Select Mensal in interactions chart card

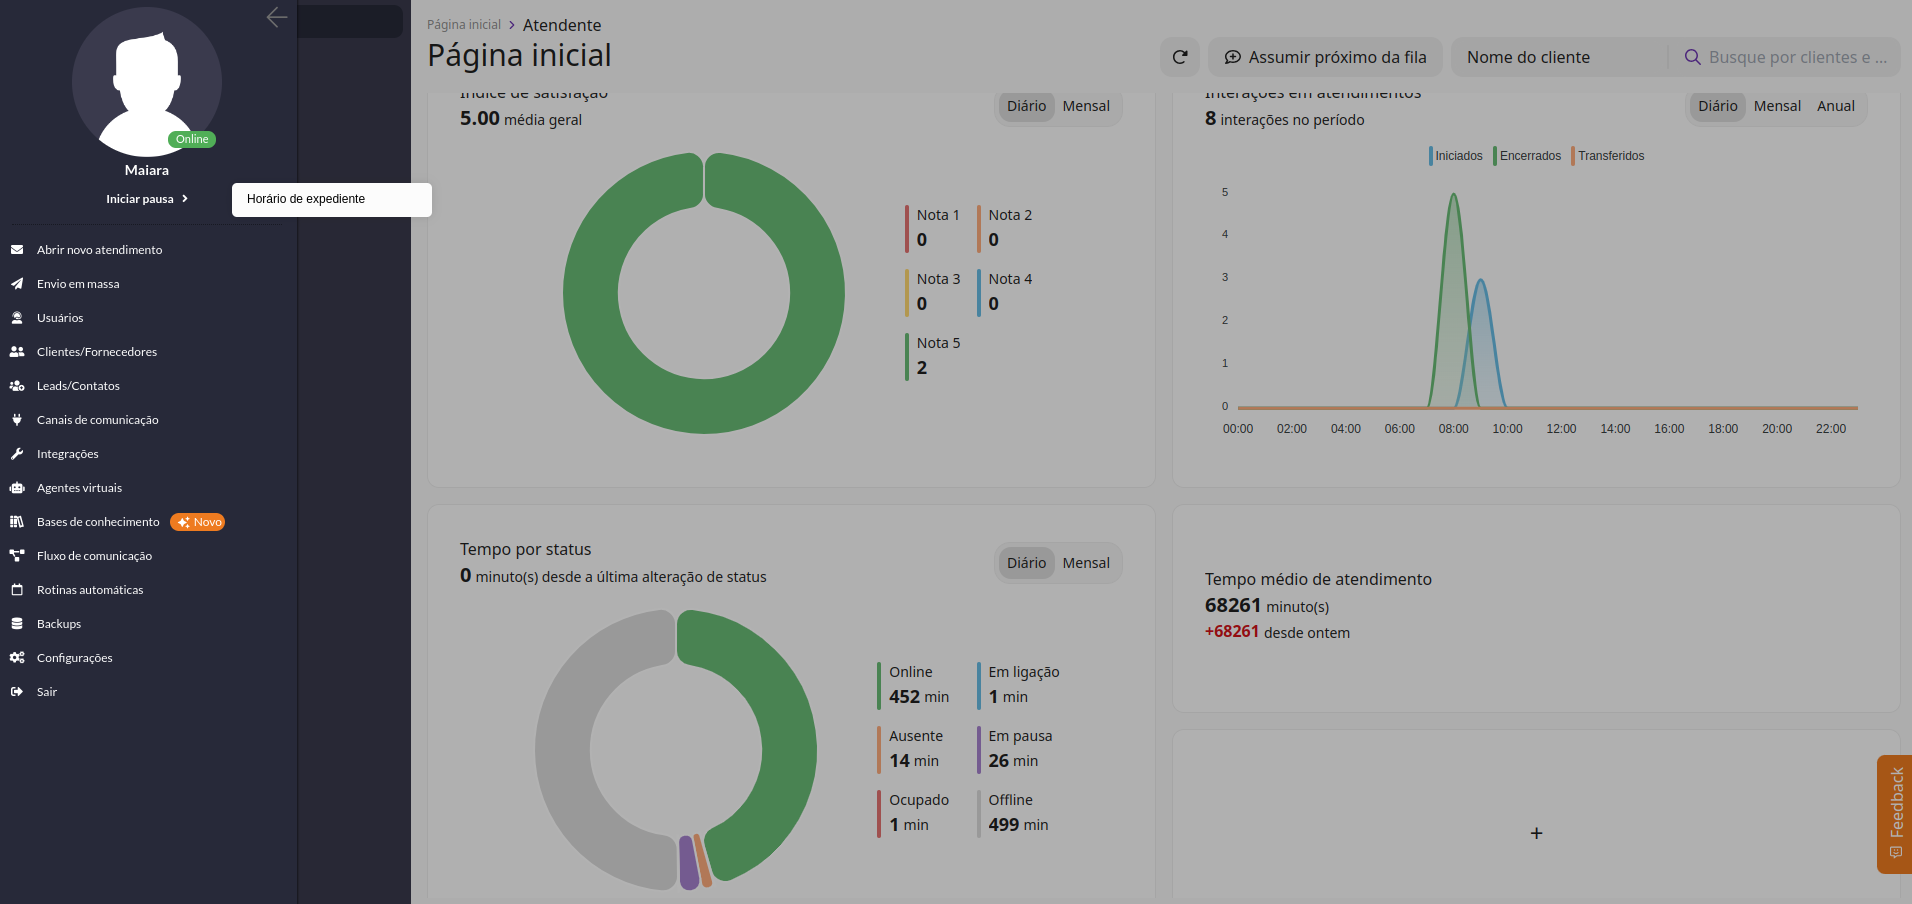click(1777, 106)
